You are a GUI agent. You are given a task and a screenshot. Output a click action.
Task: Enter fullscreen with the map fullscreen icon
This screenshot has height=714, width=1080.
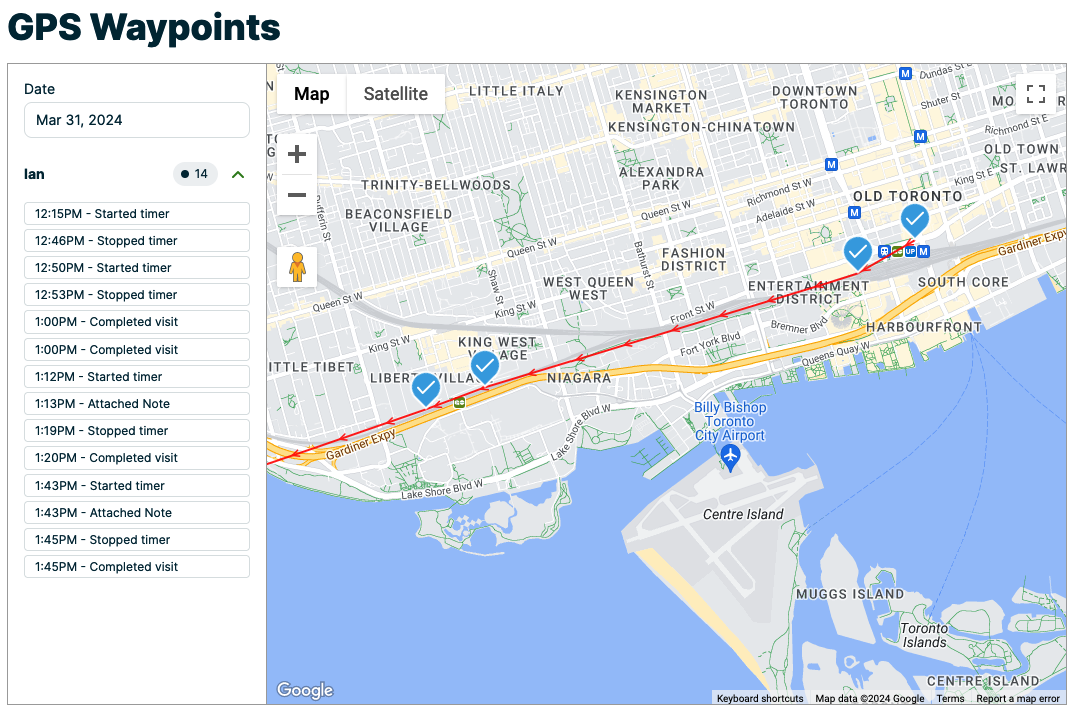click(x=1036, y=93)
